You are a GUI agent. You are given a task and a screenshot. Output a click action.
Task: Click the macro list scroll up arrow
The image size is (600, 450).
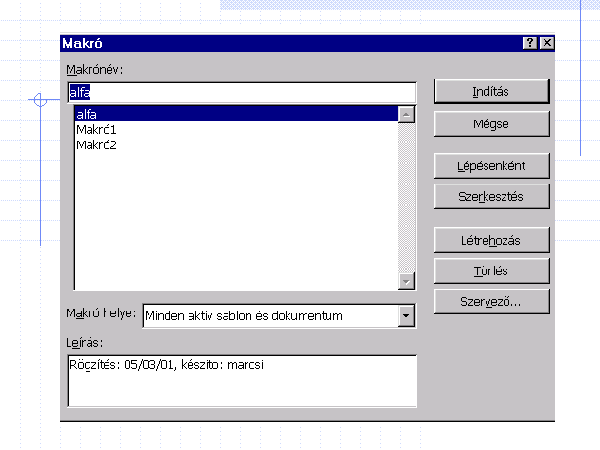point(406,114)
